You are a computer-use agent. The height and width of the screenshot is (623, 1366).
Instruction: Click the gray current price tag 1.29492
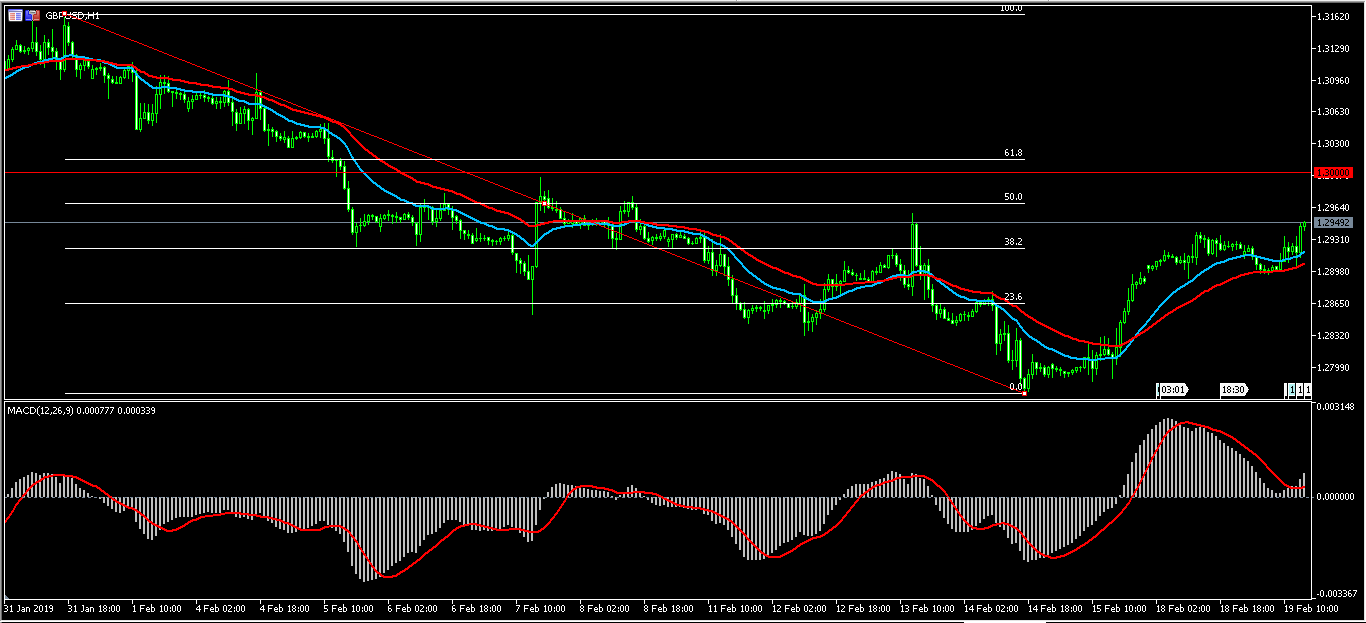tap(1334, 222)
